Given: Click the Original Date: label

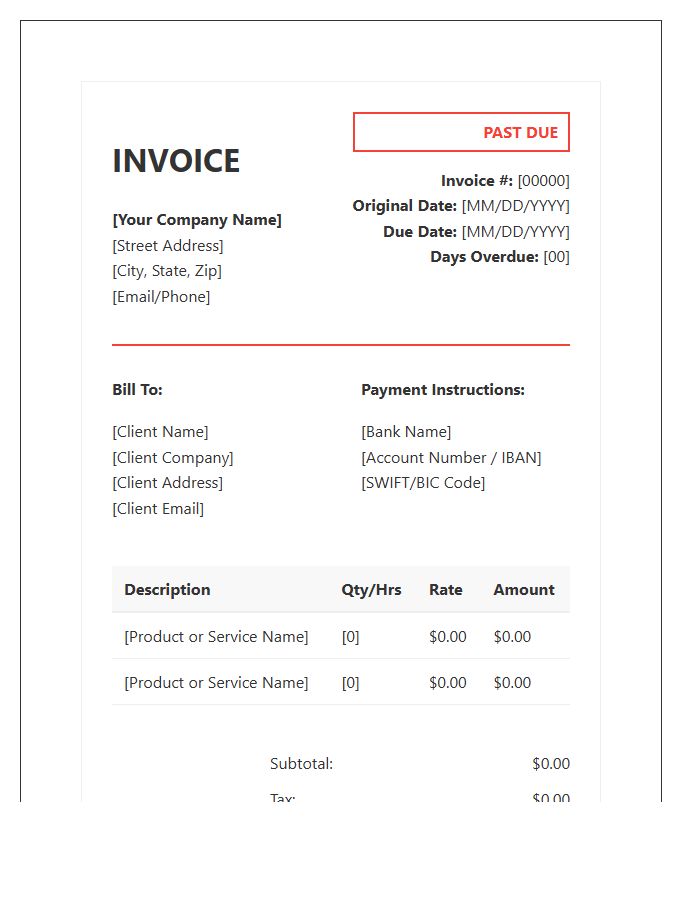Looking at the screenshot, I should [405, 206].
